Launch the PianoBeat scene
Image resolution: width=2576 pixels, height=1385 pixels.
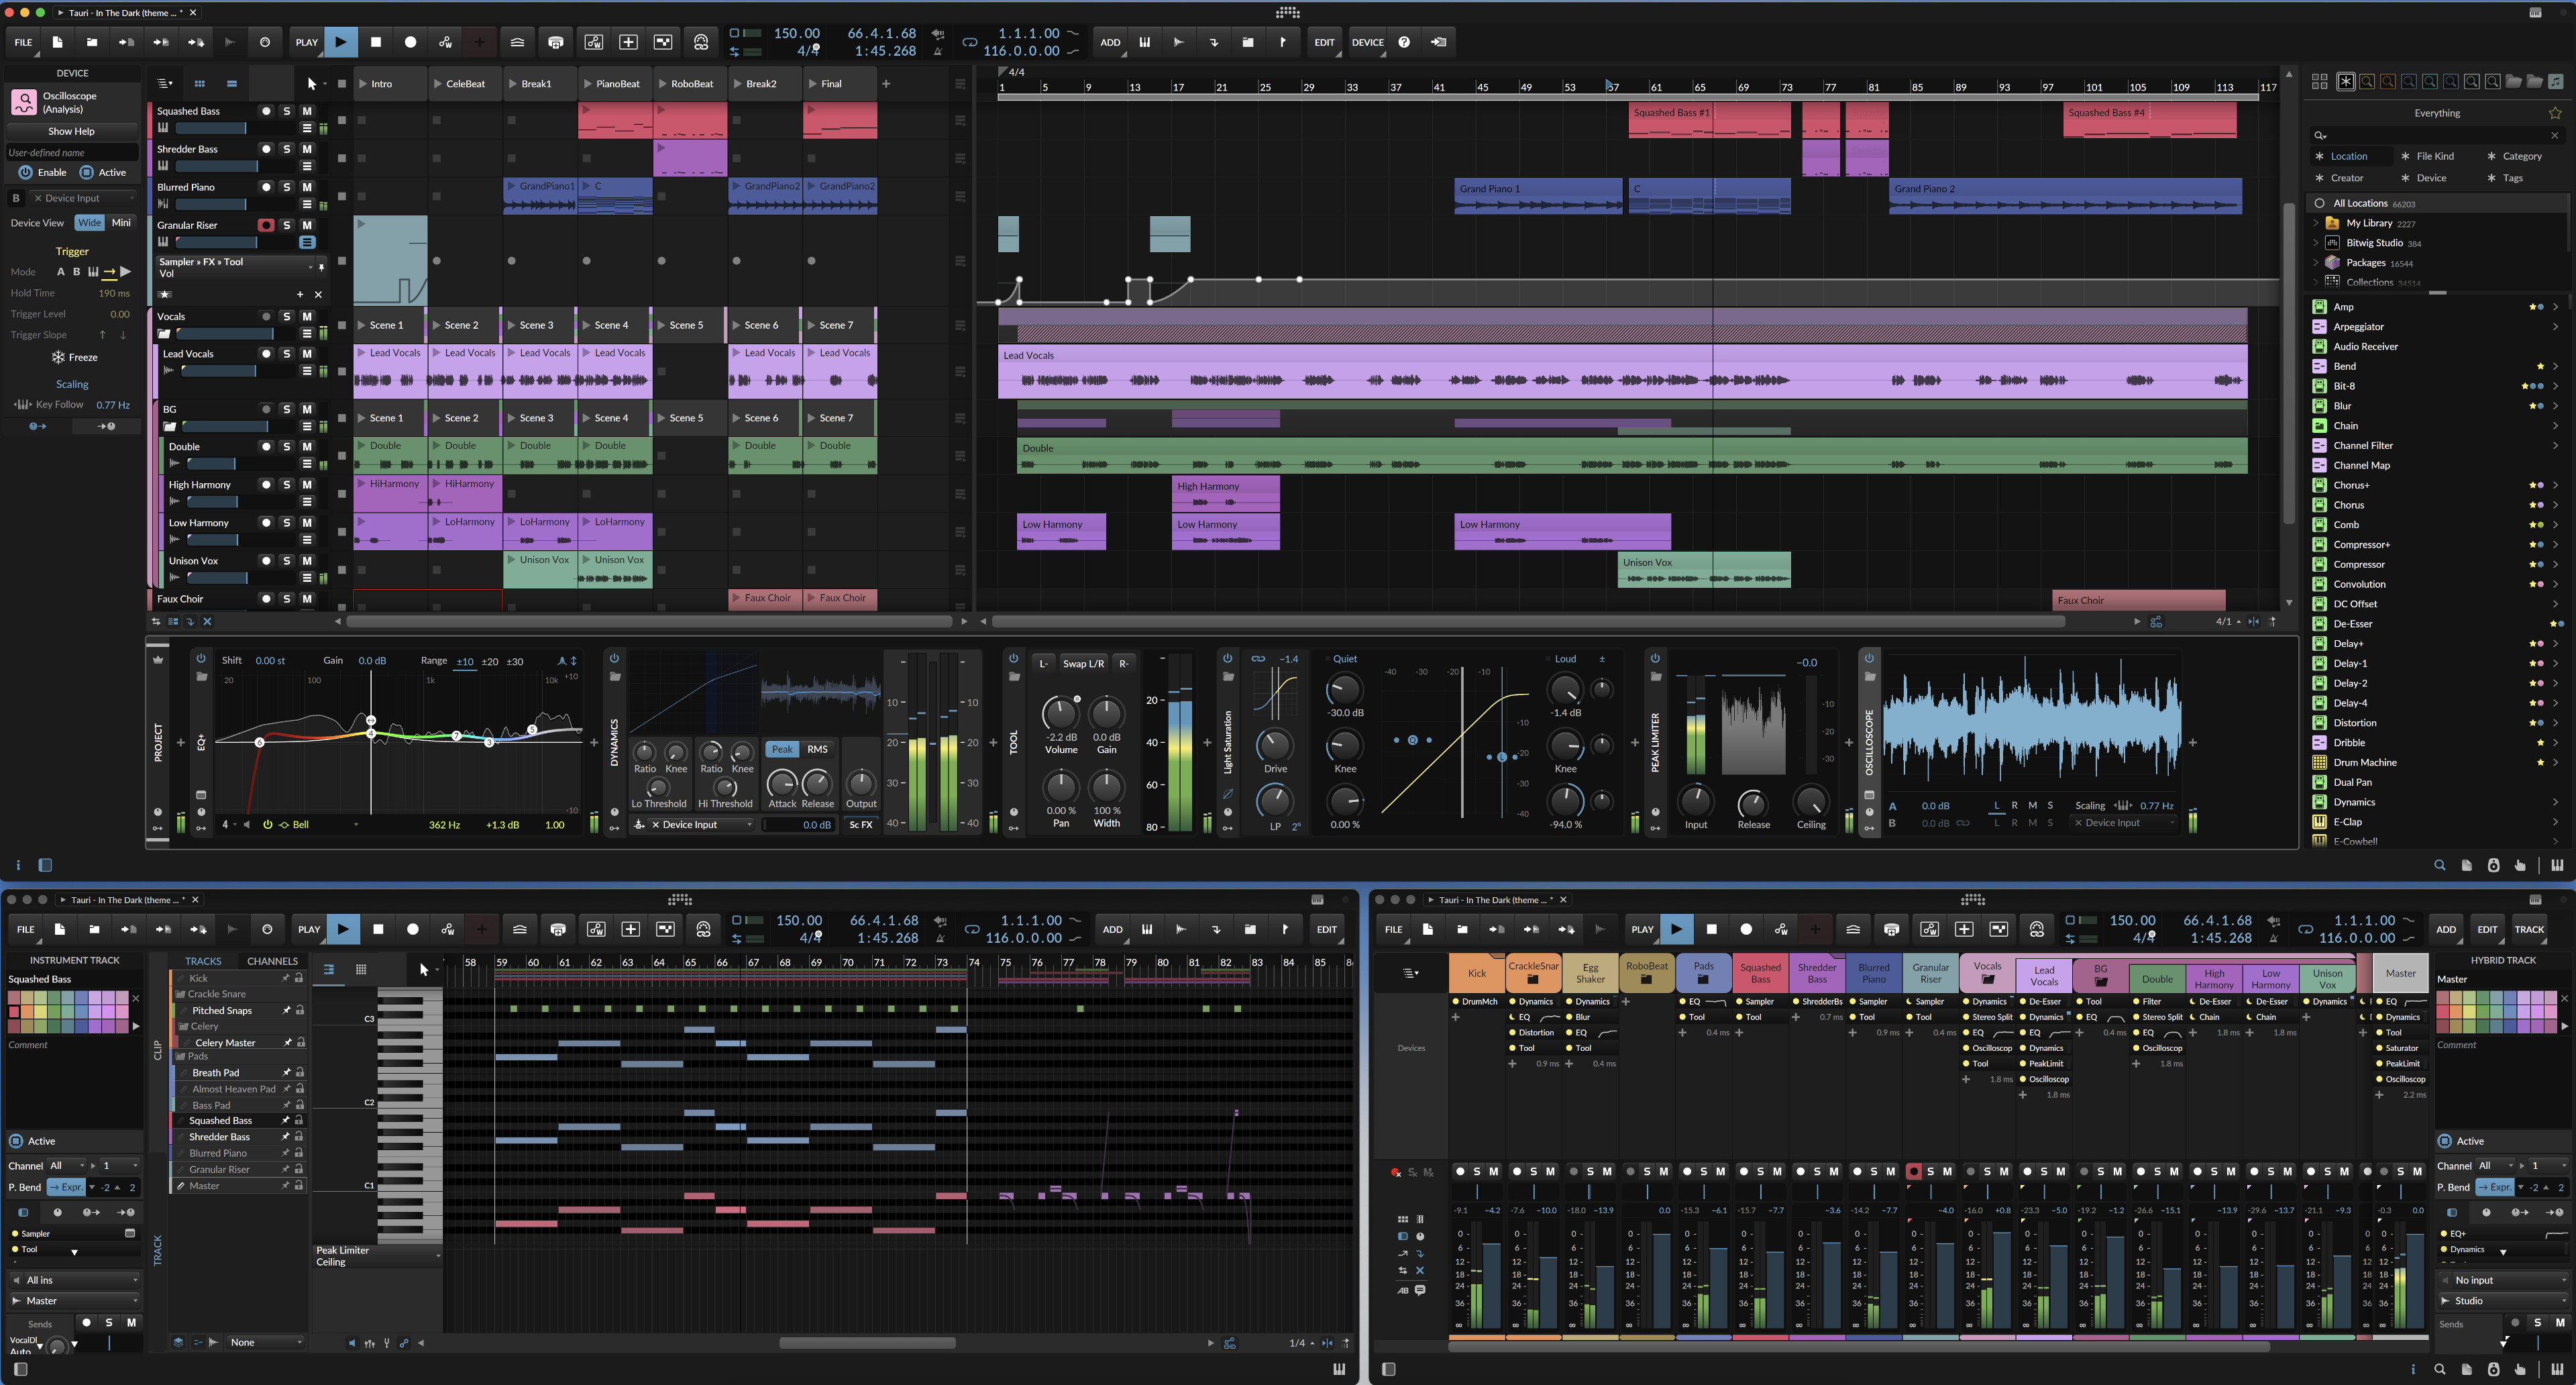point(589,84)
